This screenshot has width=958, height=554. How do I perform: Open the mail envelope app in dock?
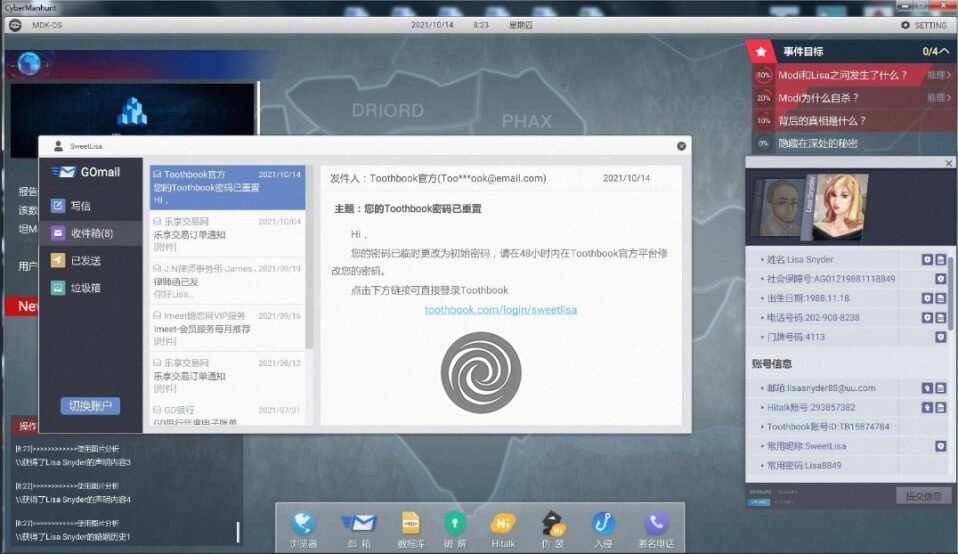click(x=359, y=529)
